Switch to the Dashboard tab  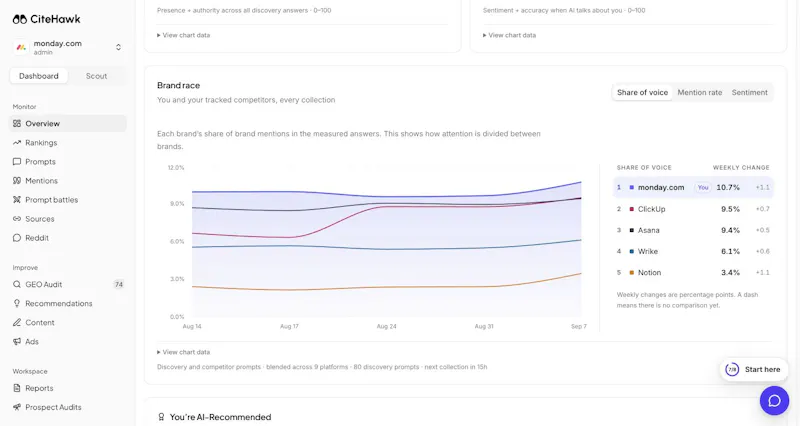tap(39, 76)
